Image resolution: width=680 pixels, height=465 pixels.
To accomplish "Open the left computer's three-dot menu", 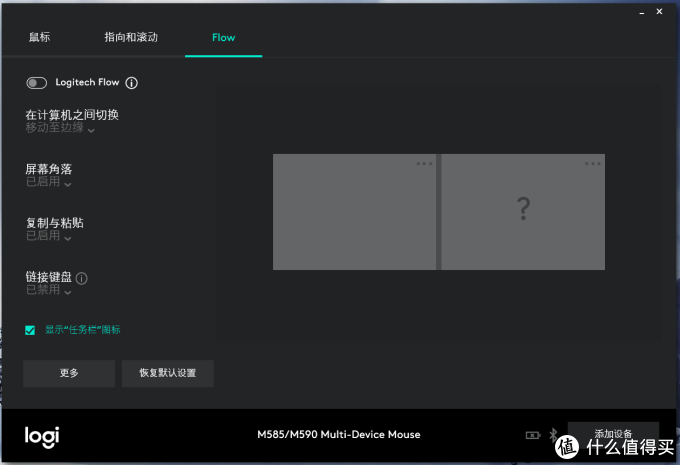I will [x=424, y=164].
